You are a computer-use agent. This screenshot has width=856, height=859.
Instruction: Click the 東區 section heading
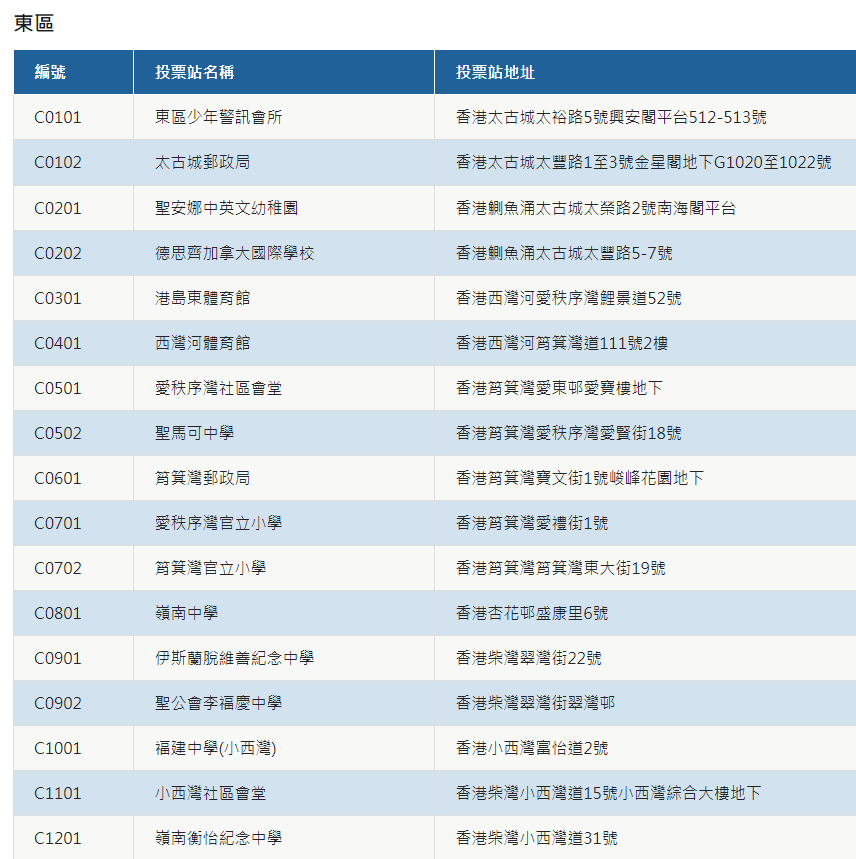[x=34, y=22]
